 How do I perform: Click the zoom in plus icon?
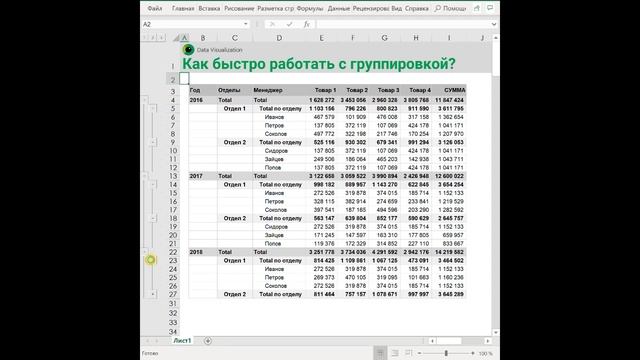pos(473,353)
